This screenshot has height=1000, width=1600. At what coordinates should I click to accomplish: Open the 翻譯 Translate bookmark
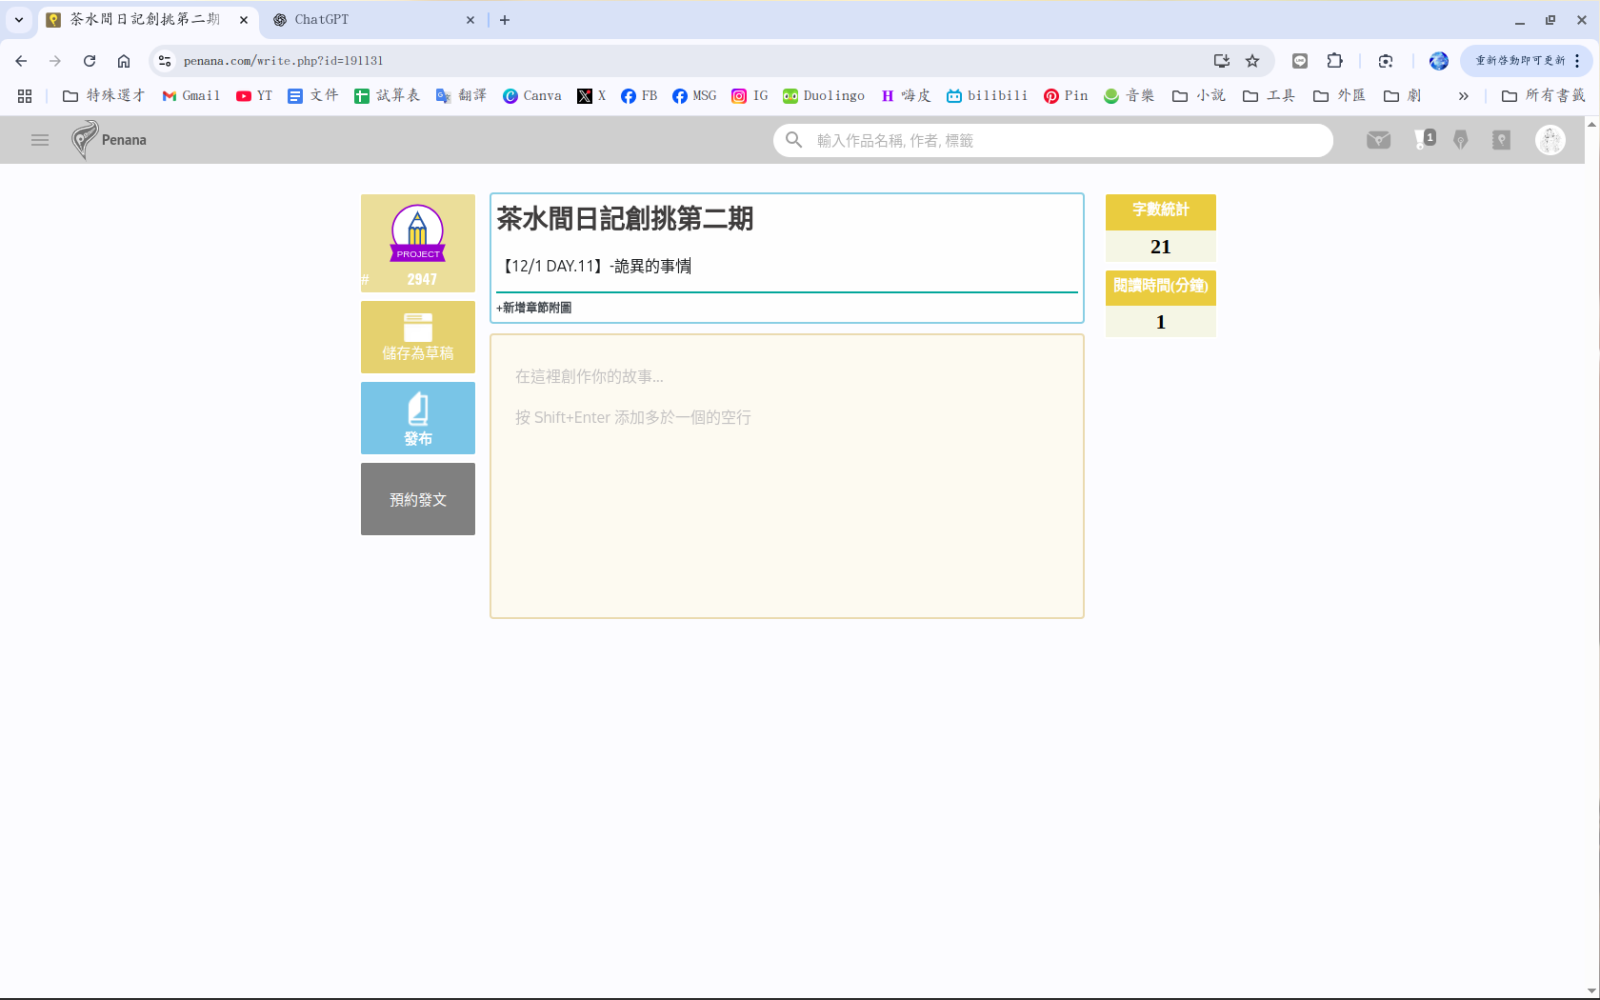tap(461, 96)
